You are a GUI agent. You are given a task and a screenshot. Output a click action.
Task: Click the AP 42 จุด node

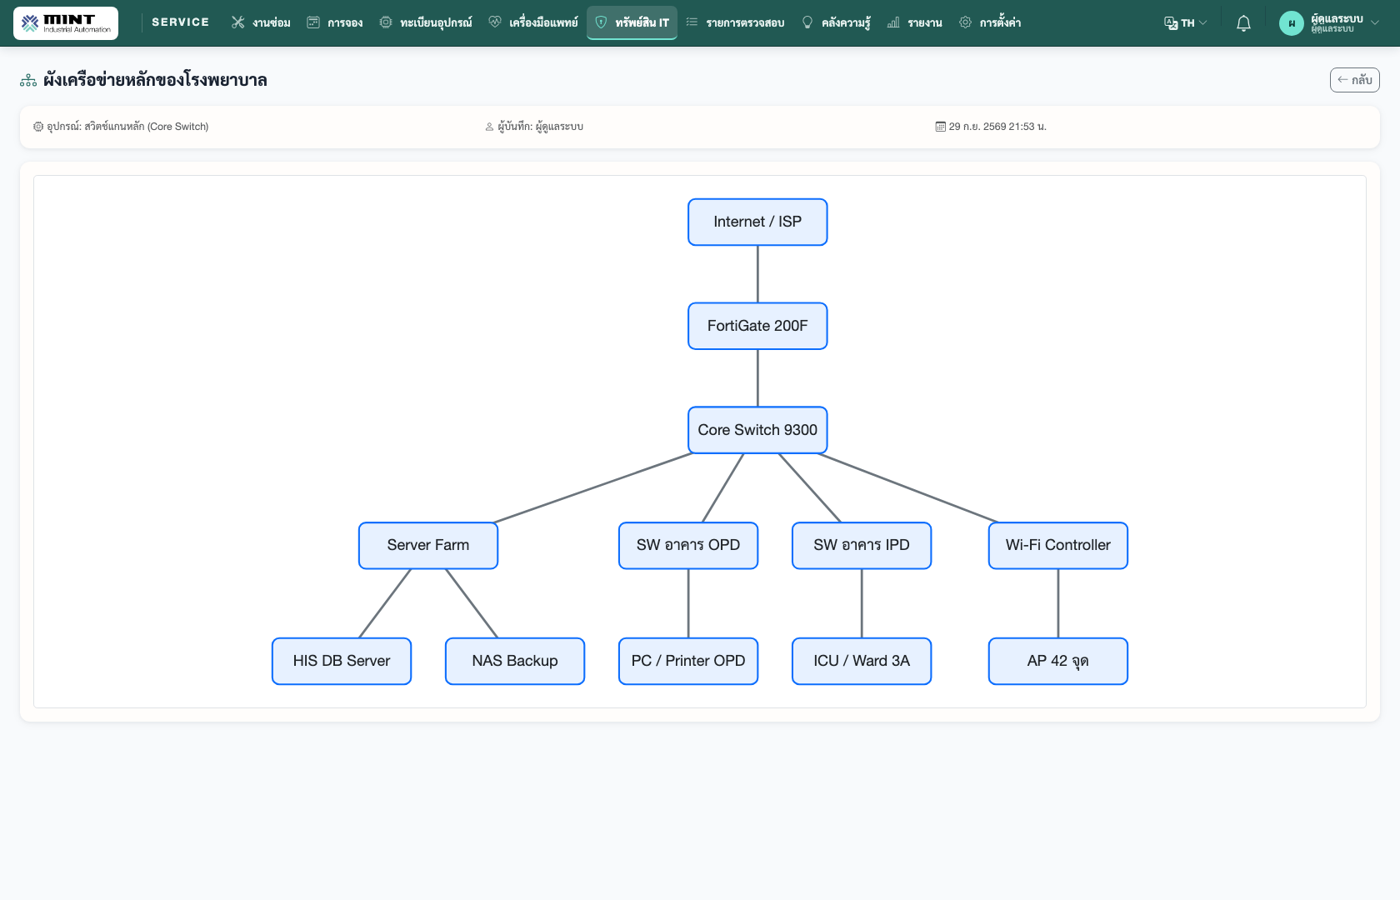click(x=1058, y=661)
